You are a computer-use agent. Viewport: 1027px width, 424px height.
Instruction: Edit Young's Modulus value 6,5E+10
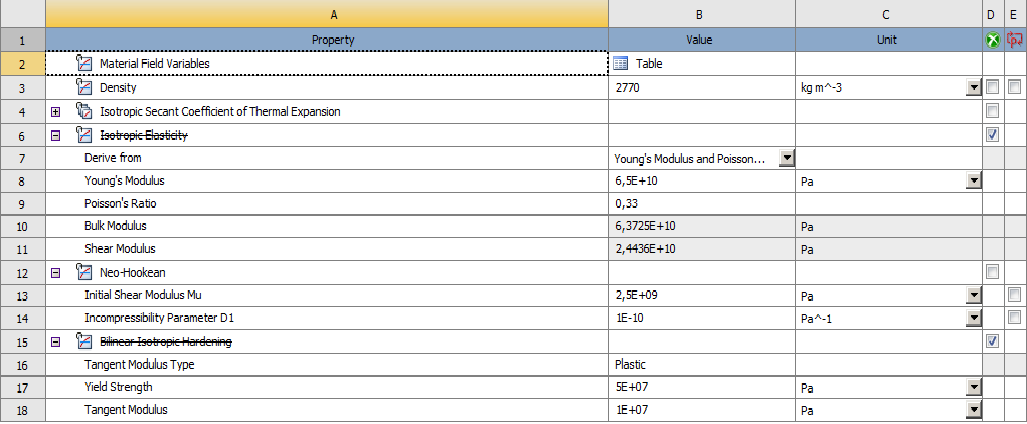702,181
